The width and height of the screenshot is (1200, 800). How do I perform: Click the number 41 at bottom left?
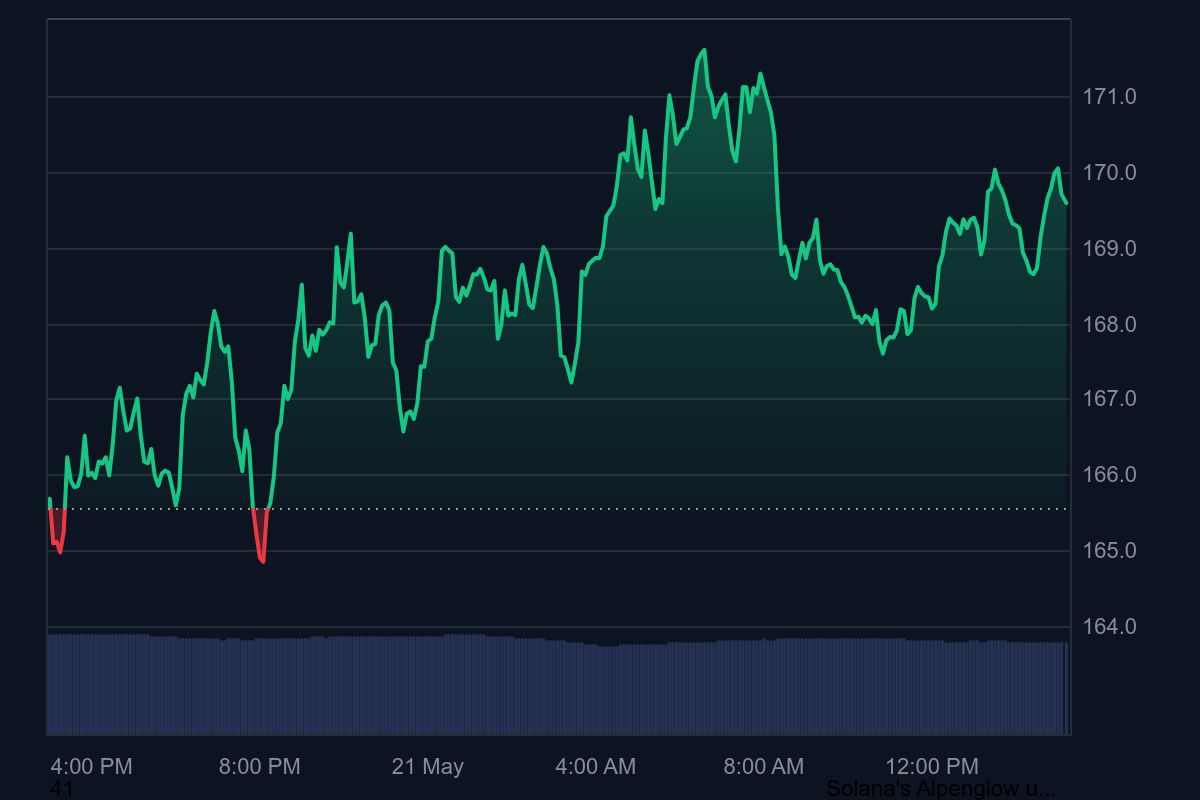click(x=61, y=789)
